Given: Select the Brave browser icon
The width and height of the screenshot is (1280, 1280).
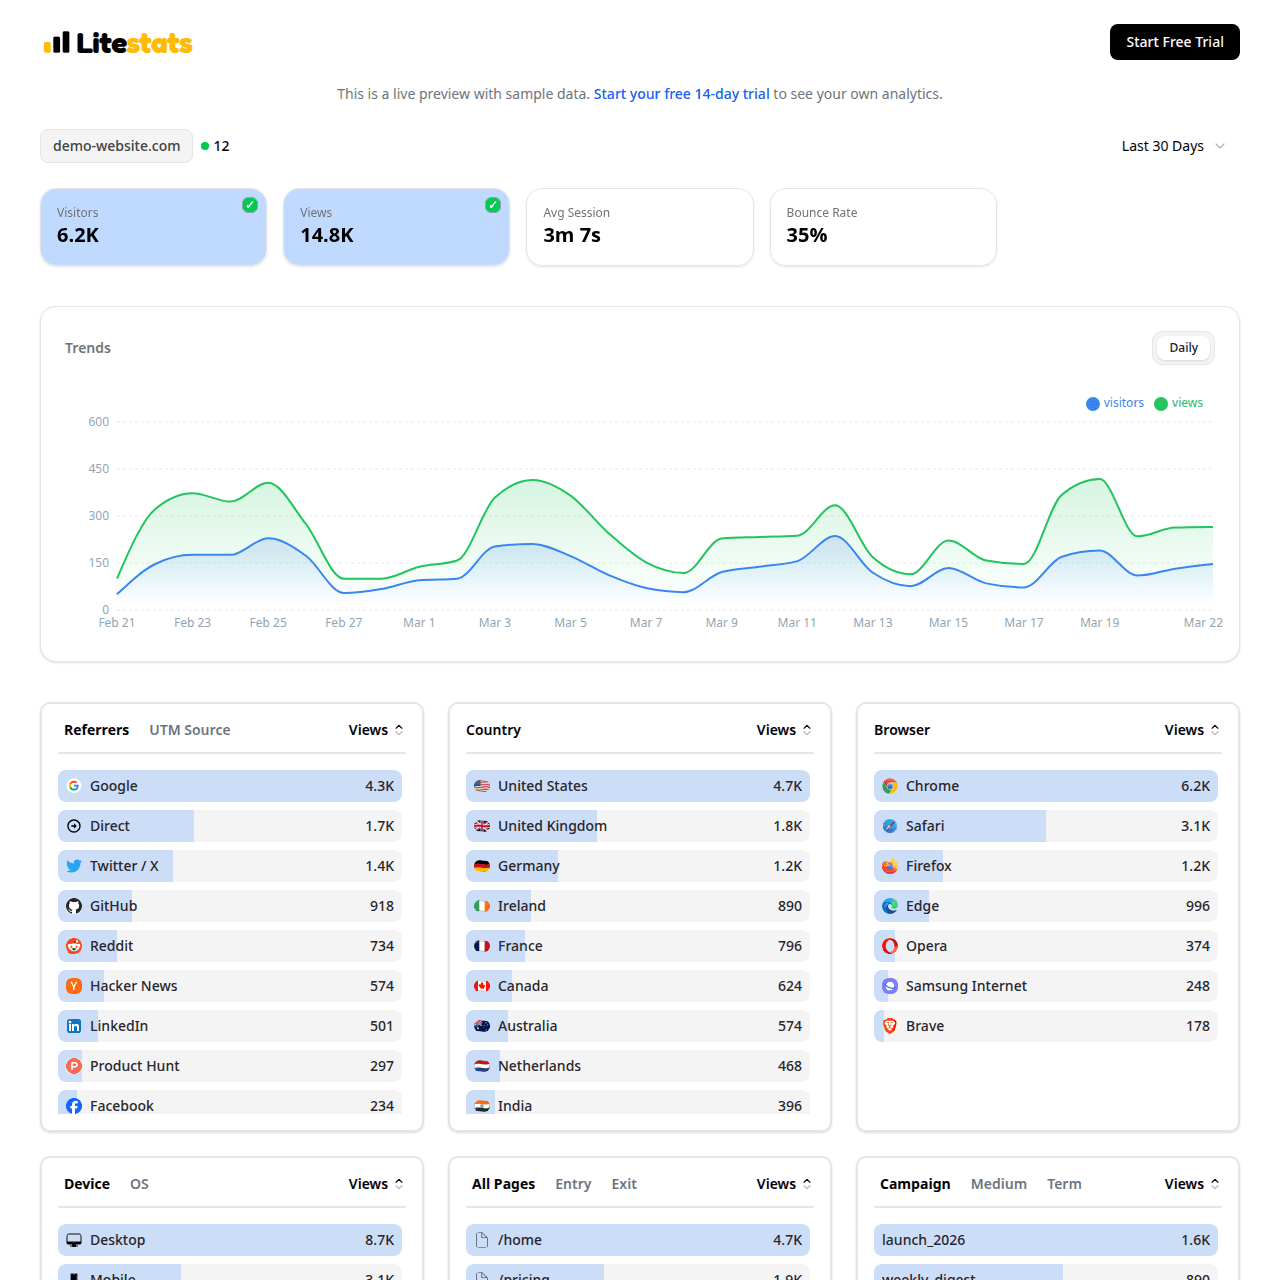Looking at the screenshot, I should [889, 1026].
